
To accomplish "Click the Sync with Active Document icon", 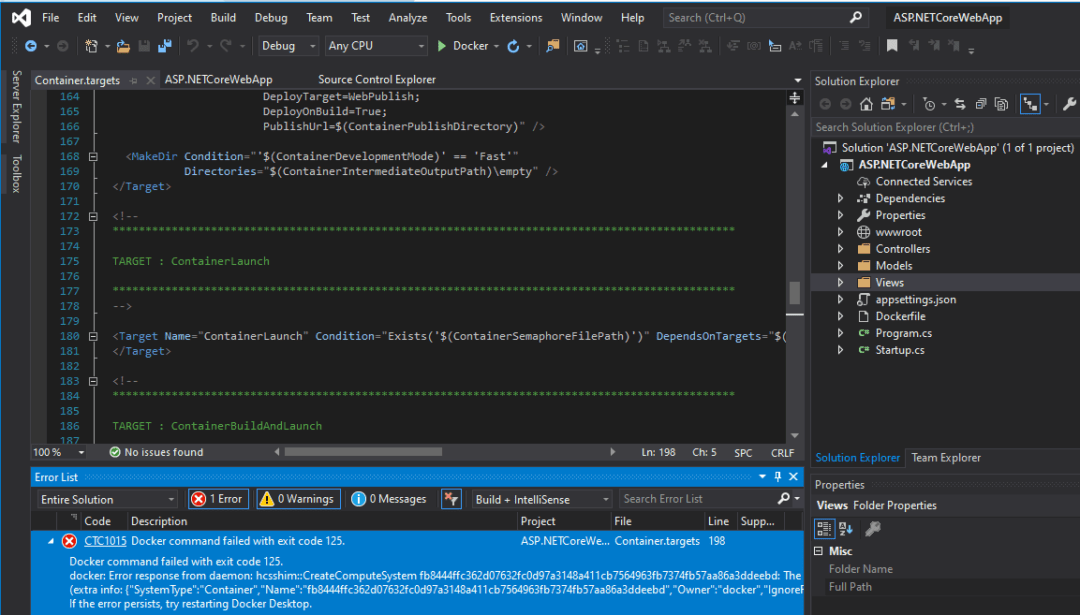I will (959, 104).
